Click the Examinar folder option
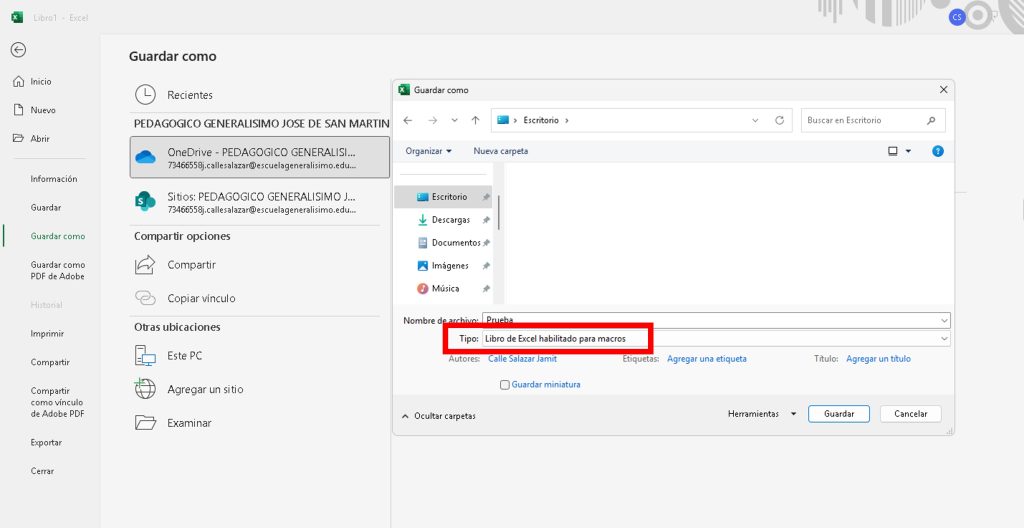The height and width of the screenshot is (528, 1024). [x=189, y=423]
